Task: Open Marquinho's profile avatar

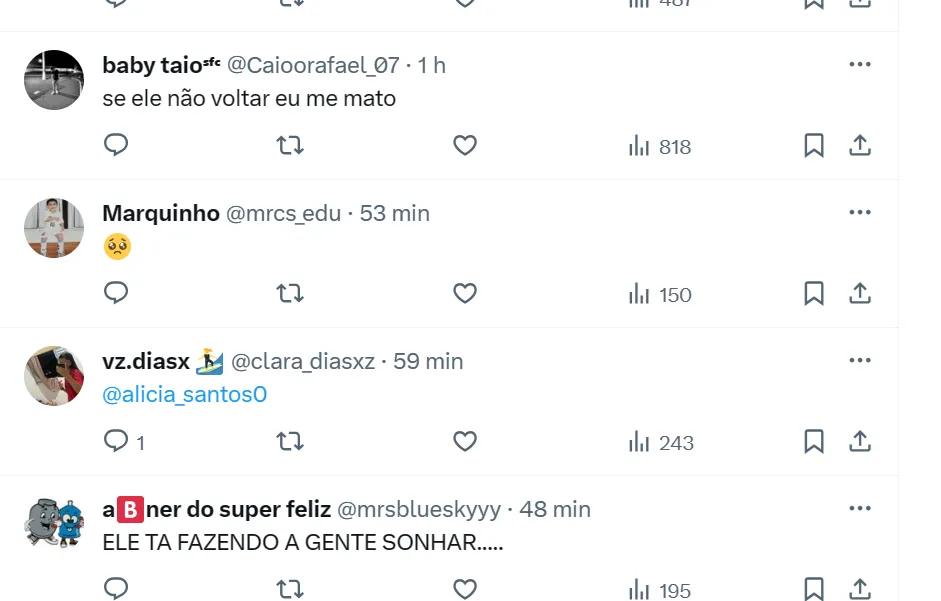Action: pyautogui.click(x=54, y=228)
